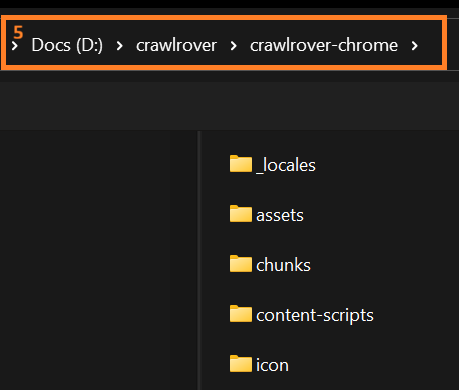Click the chunks folder name
The width and height of the screenshot is (459, 390).
[283, 265]
